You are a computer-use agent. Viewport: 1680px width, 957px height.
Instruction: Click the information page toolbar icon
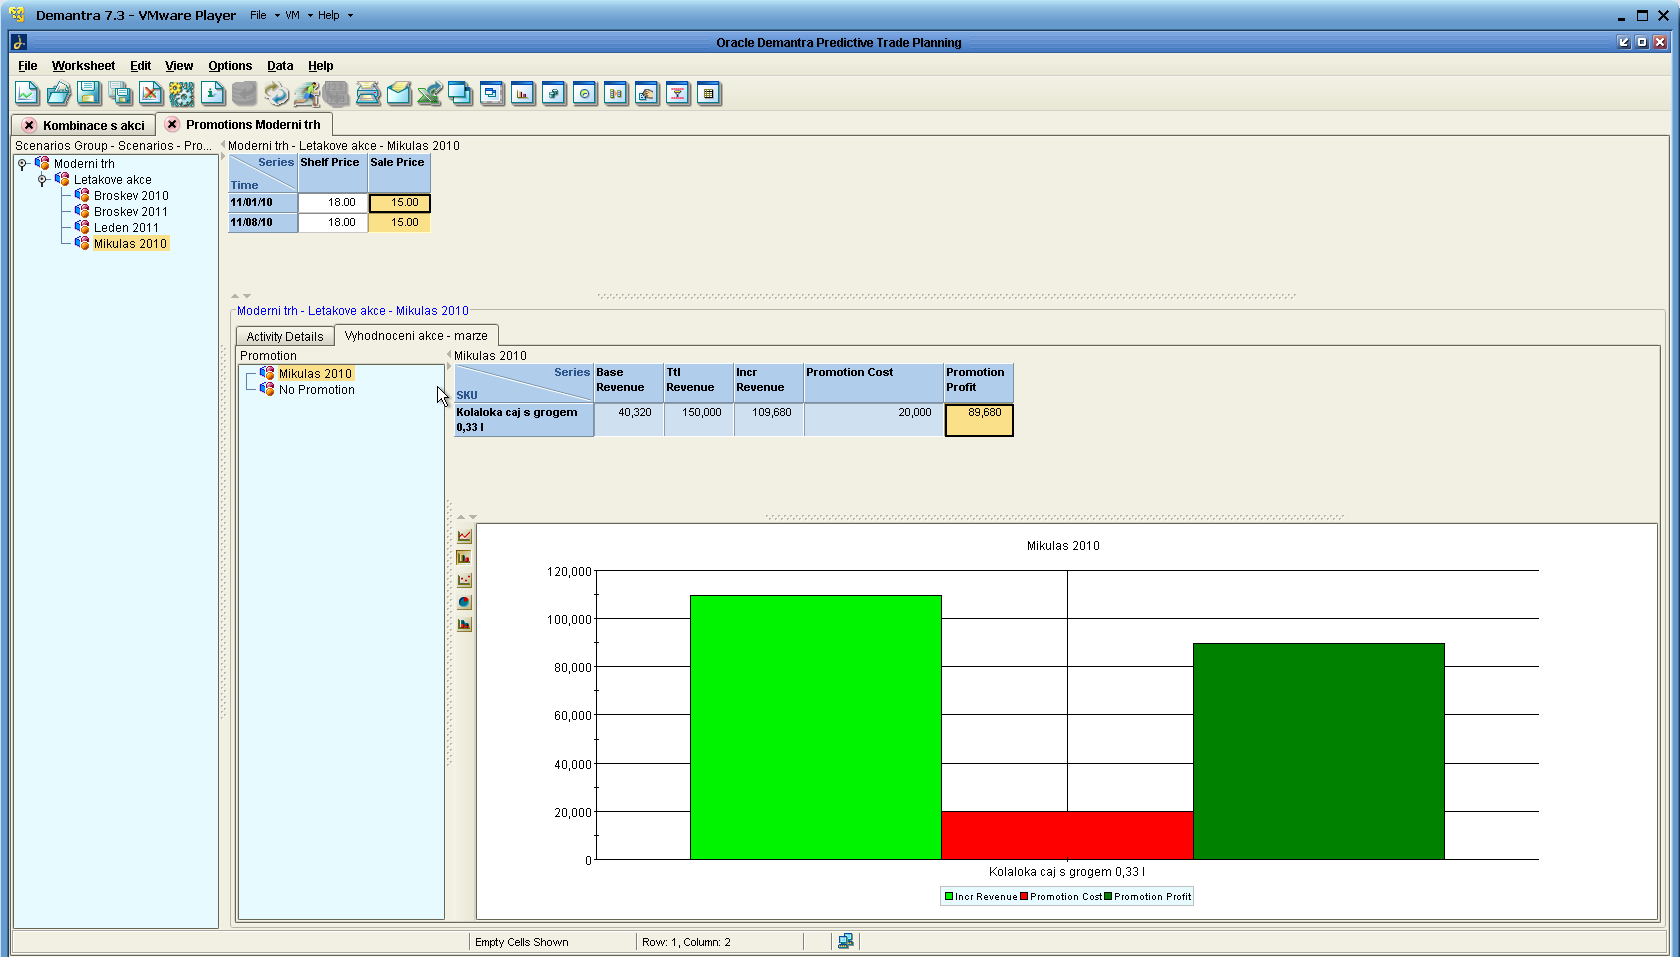click(213, 94)
